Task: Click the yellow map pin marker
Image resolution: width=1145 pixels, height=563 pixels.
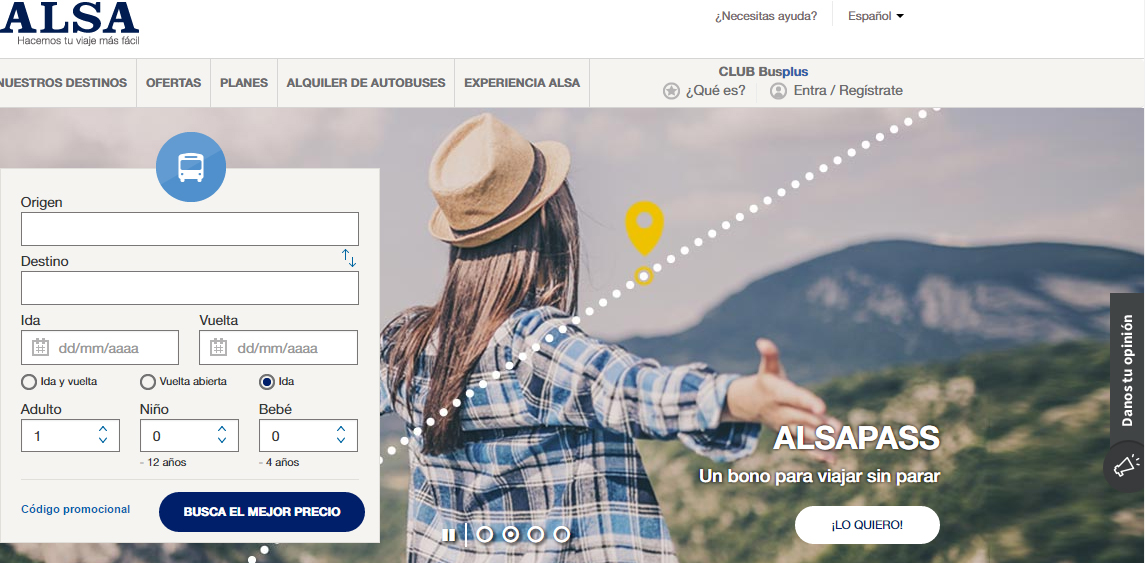Action: tap(645, 228)
